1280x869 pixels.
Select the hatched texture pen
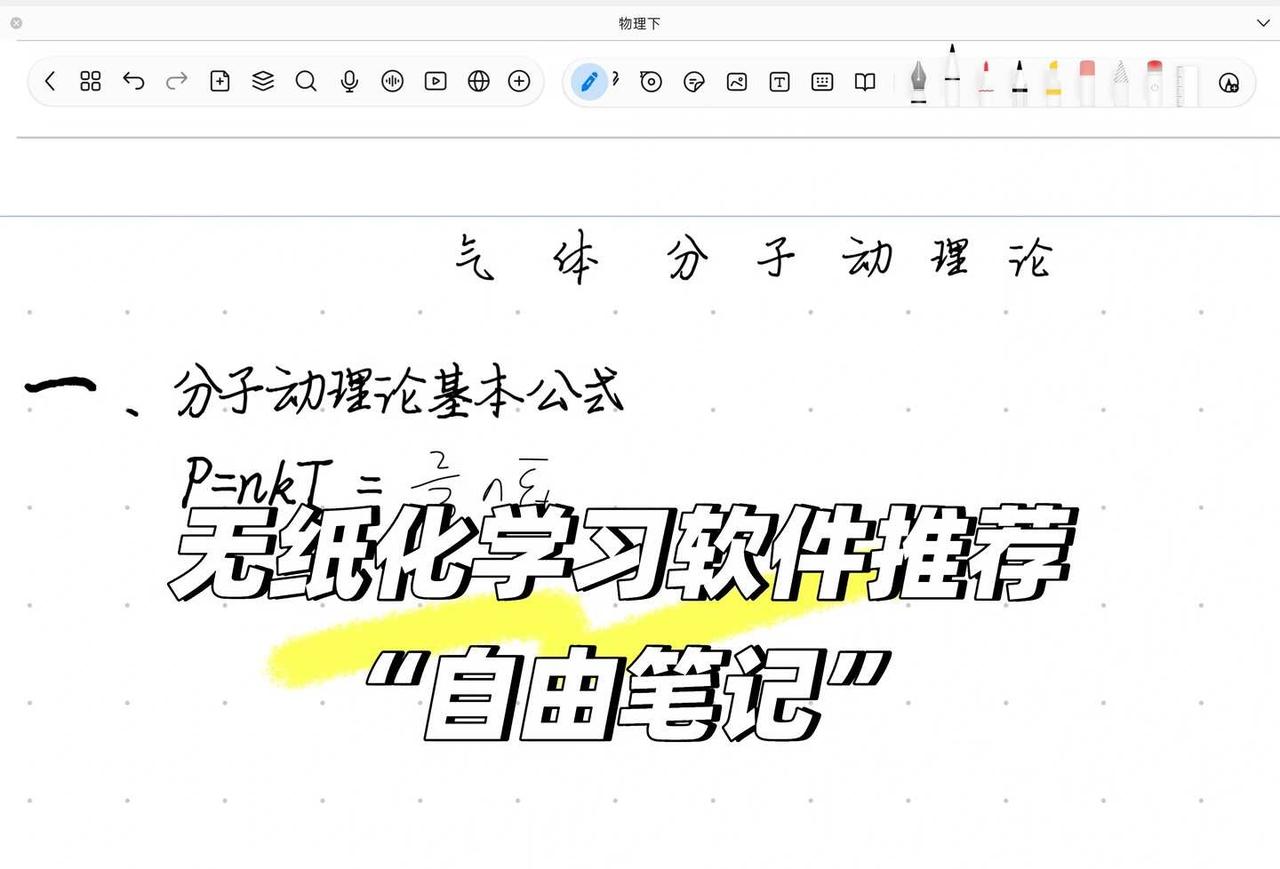click(1121, 82)
